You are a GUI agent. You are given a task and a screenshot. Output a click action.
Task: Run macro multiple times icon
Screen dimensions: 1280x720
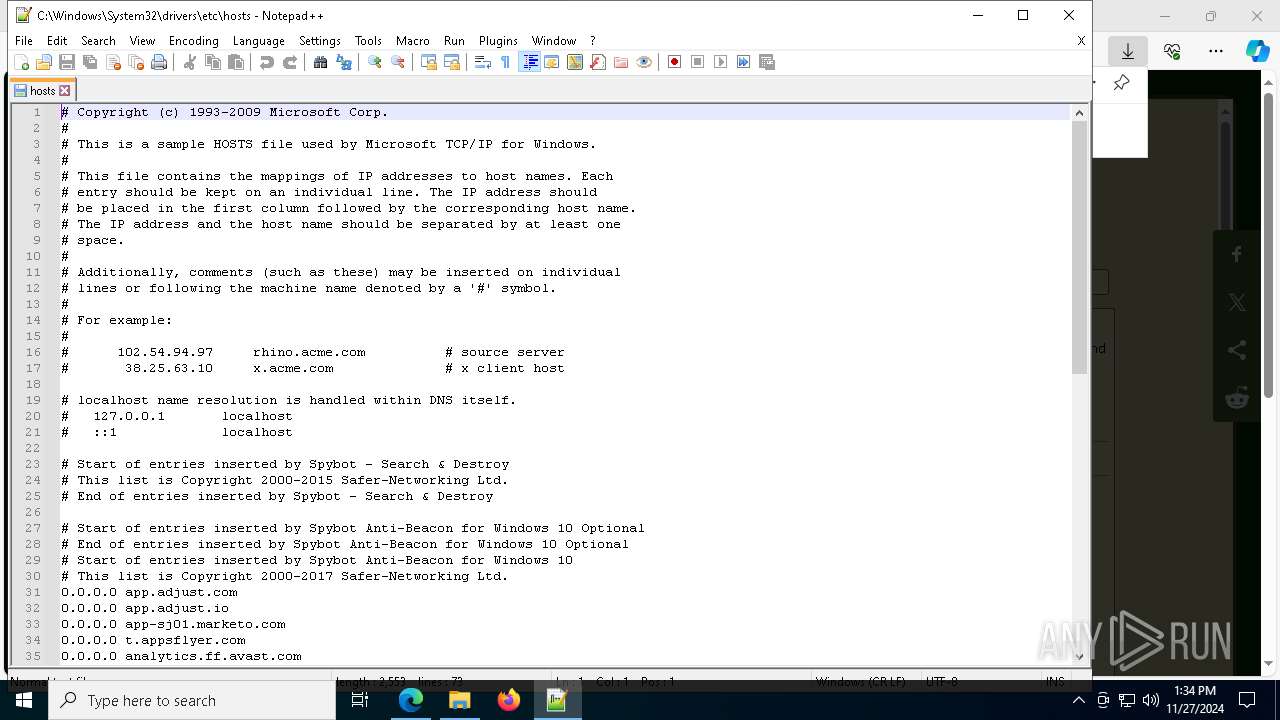click(744, 62)
